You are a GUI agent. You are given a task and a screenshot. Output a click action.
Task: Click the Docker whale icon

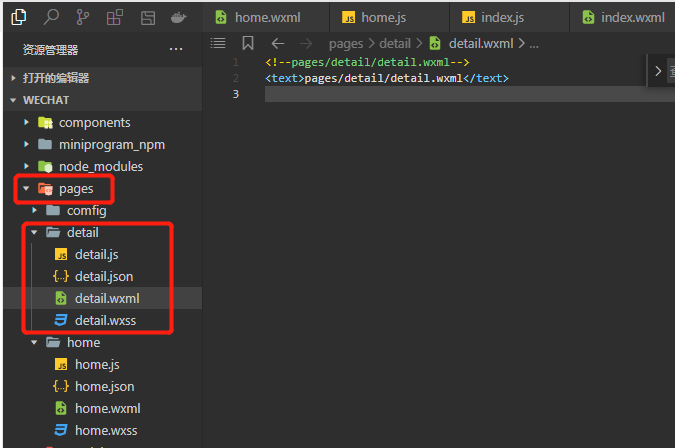tap(178, 17)
